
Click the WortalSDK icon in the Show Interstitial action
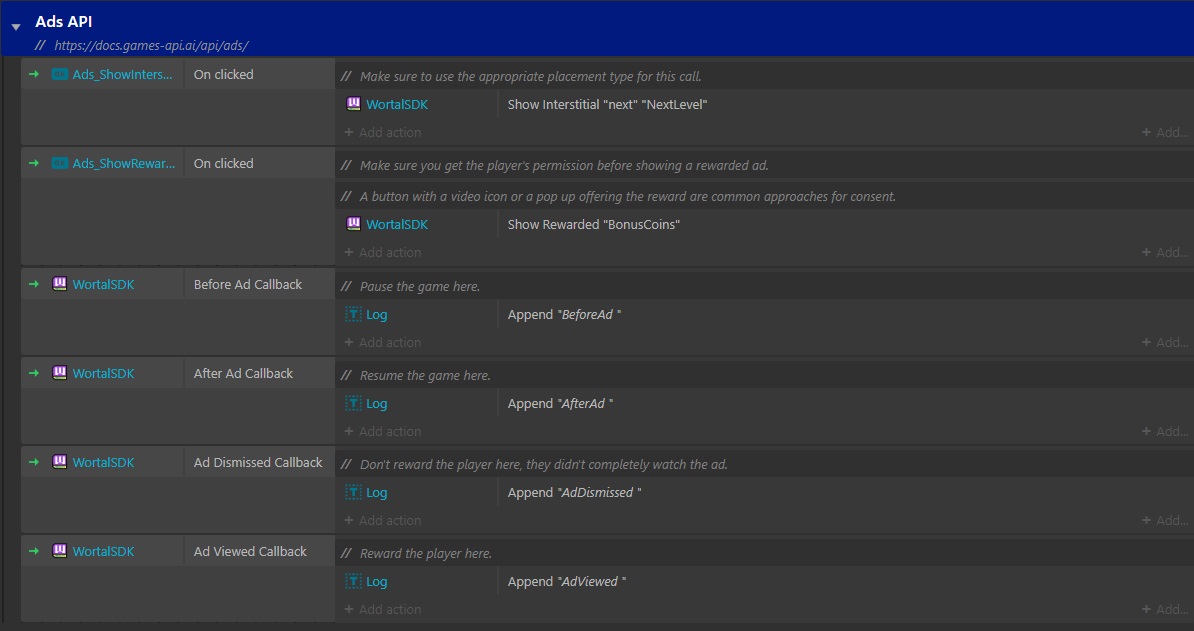[355, 104]
